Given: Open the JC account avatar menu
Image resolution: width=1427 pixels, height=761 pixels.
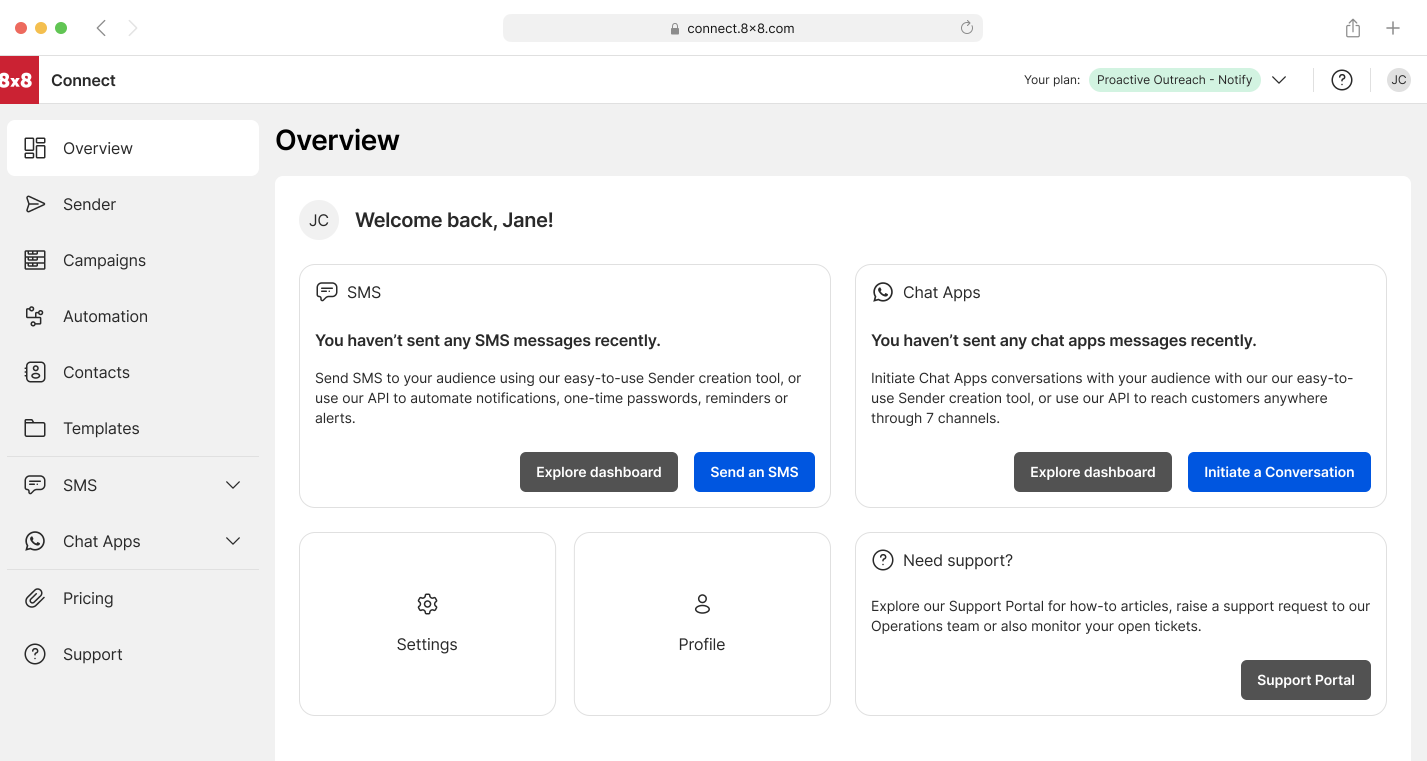Looking at the screenshot, I should point(1399,80).
